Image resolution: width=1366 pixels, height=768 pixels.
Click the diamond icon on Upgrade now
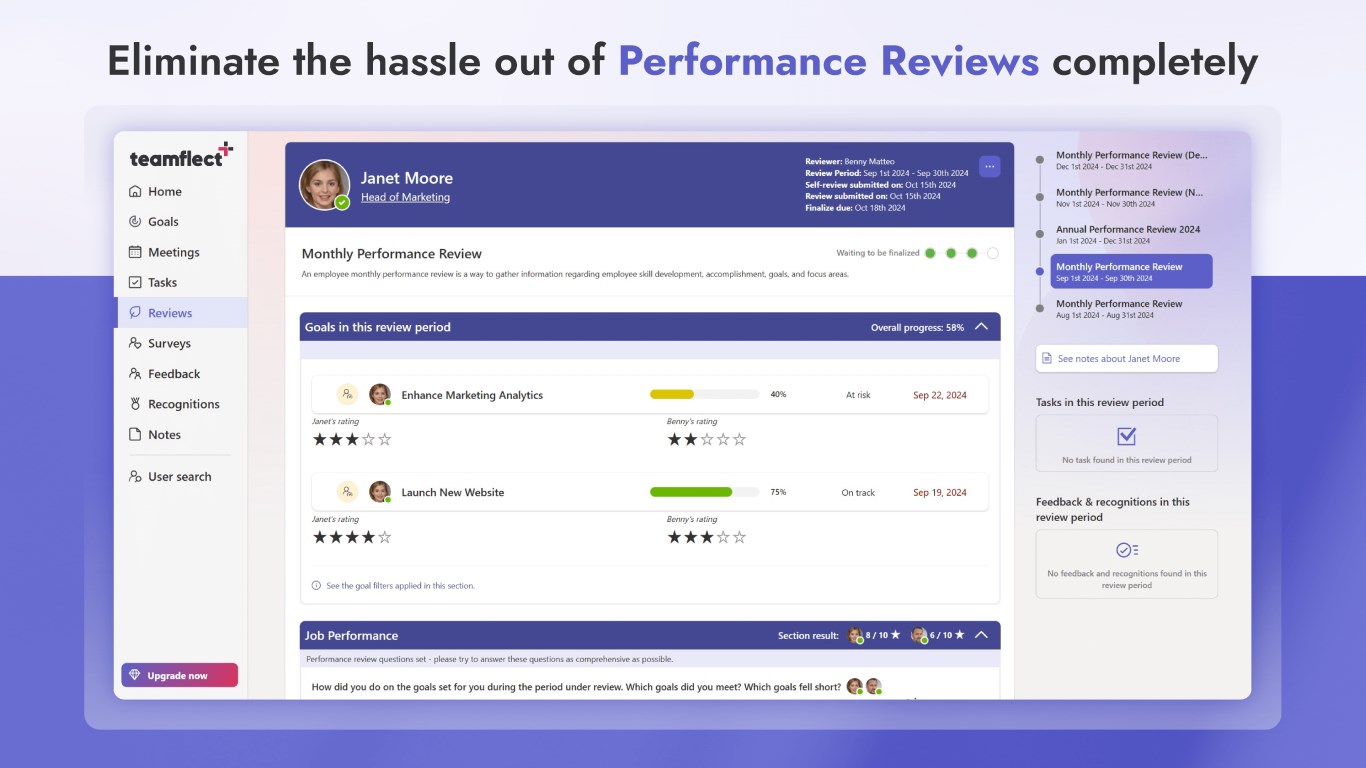coord(135,675)
